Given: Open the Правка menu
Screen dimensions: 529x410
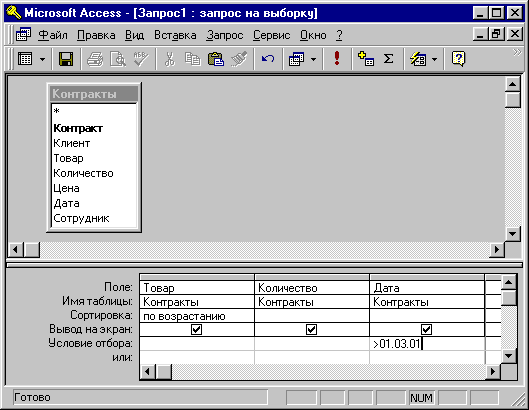Looking at the screenshot, I should [x=96, y=35].
